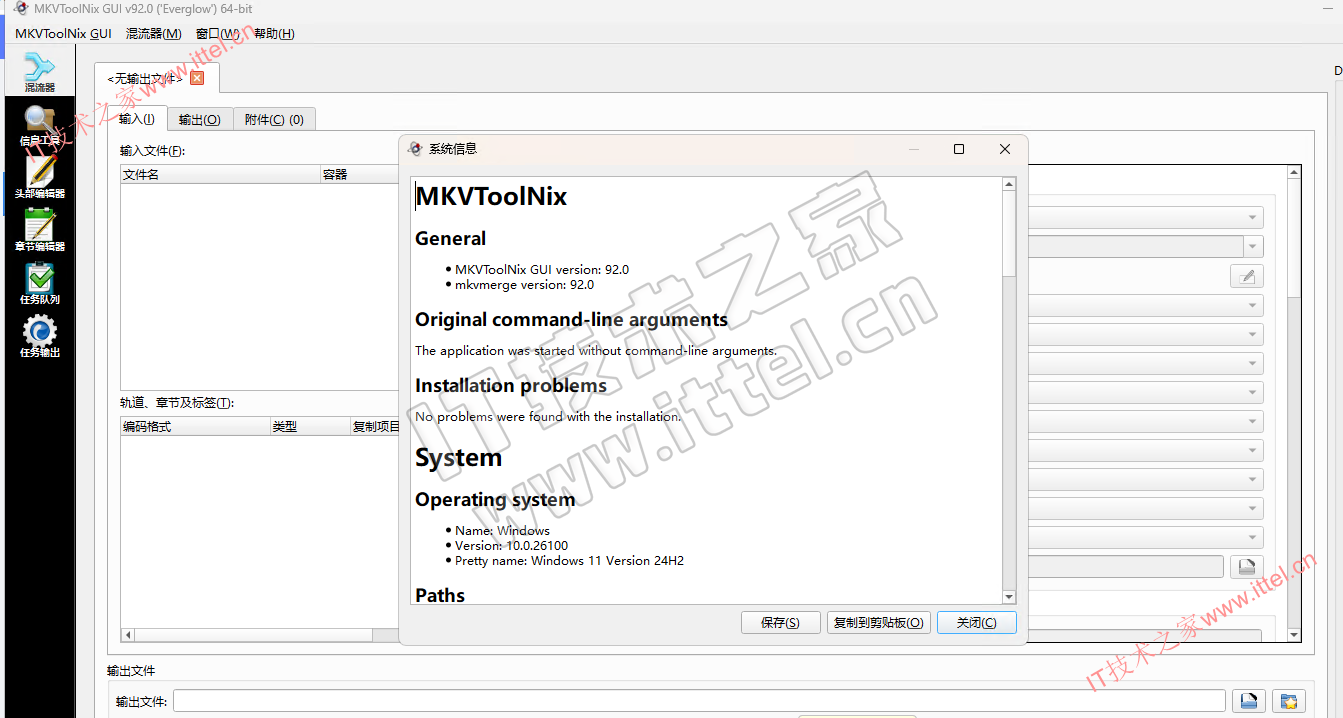Open the MKVToolNix GUI menu
Image resolution: width=1343 pixels, height=718 pixels.
pos(63,33)
